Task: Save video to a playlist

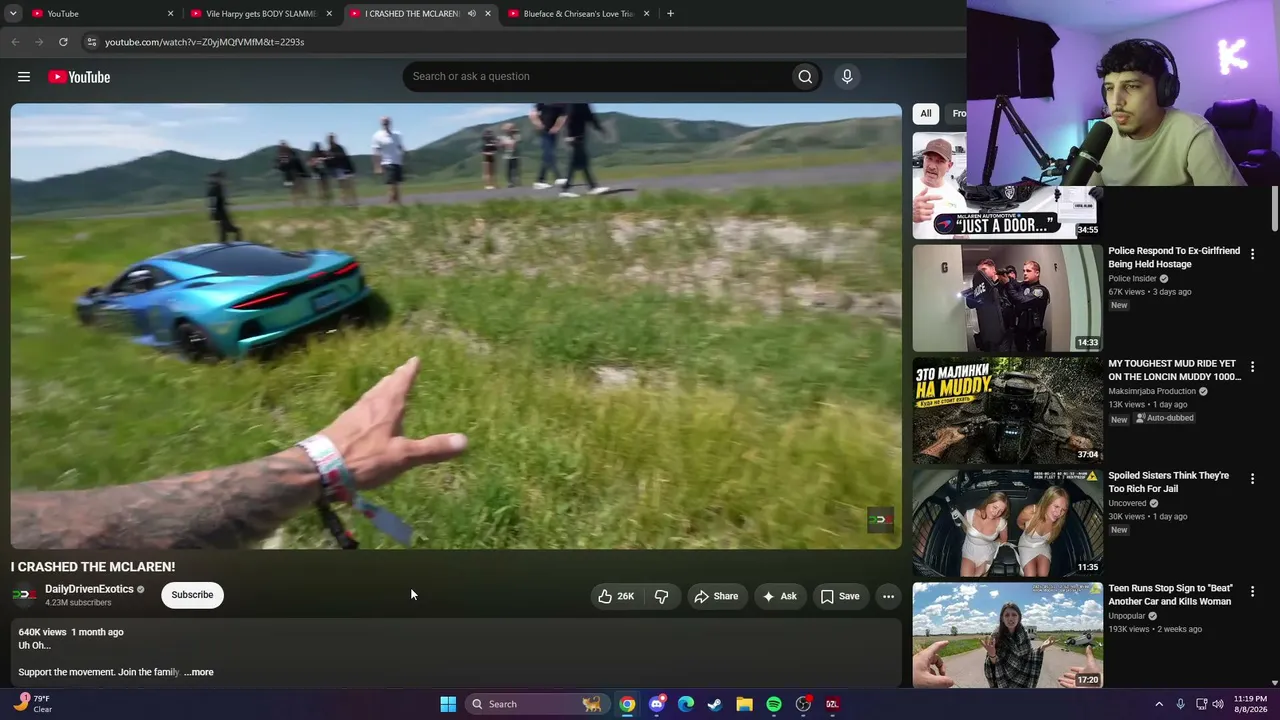Action: [840, 596]
